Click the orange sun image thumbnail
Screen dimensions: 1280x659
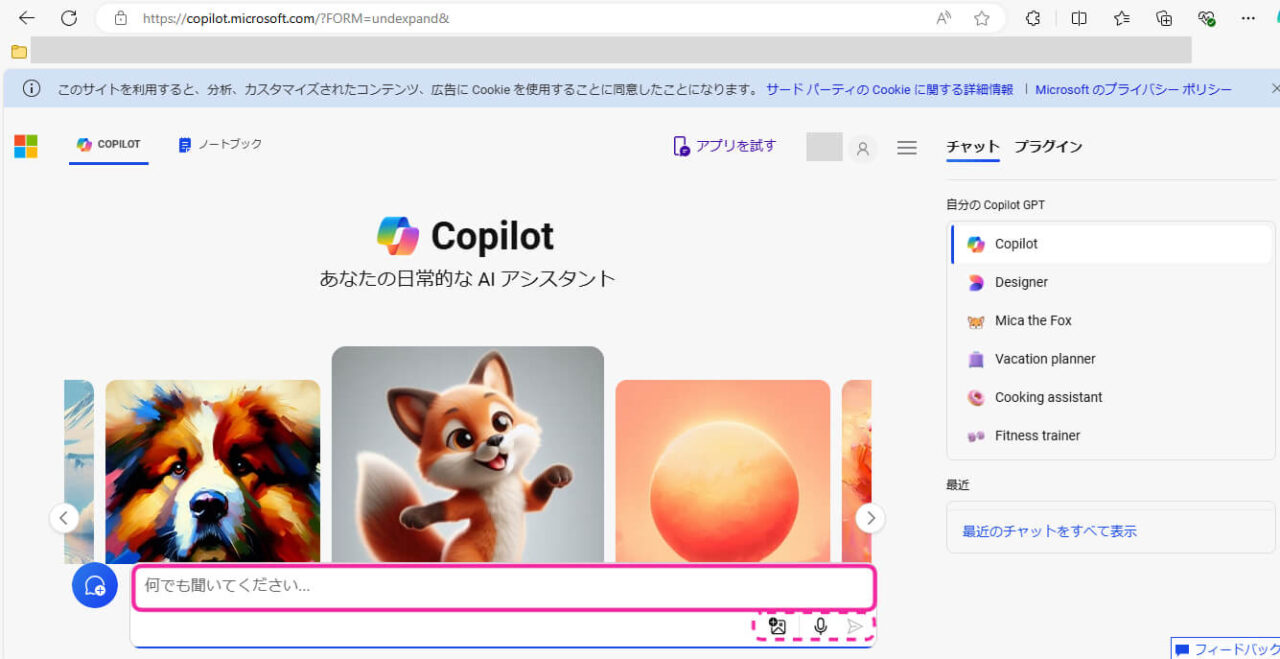722,472
